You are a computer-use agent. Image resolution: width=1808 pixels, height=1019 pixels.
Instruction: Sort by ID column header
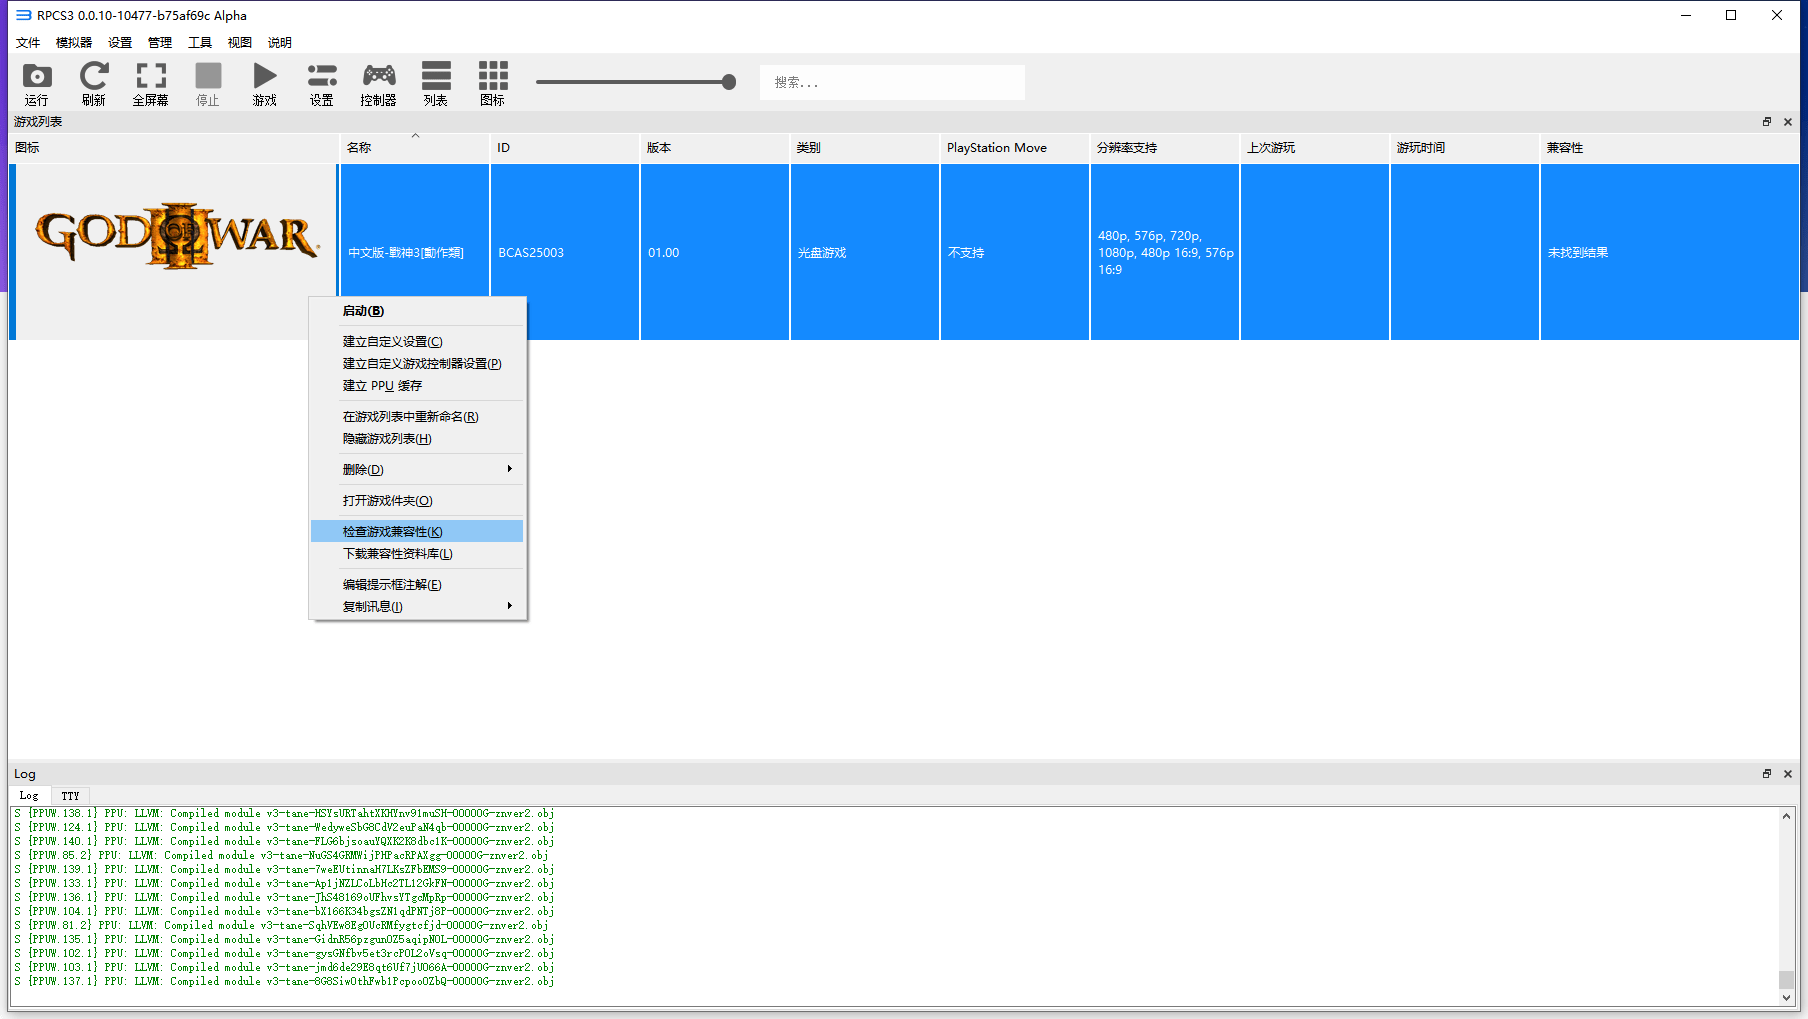pos(565,148)
